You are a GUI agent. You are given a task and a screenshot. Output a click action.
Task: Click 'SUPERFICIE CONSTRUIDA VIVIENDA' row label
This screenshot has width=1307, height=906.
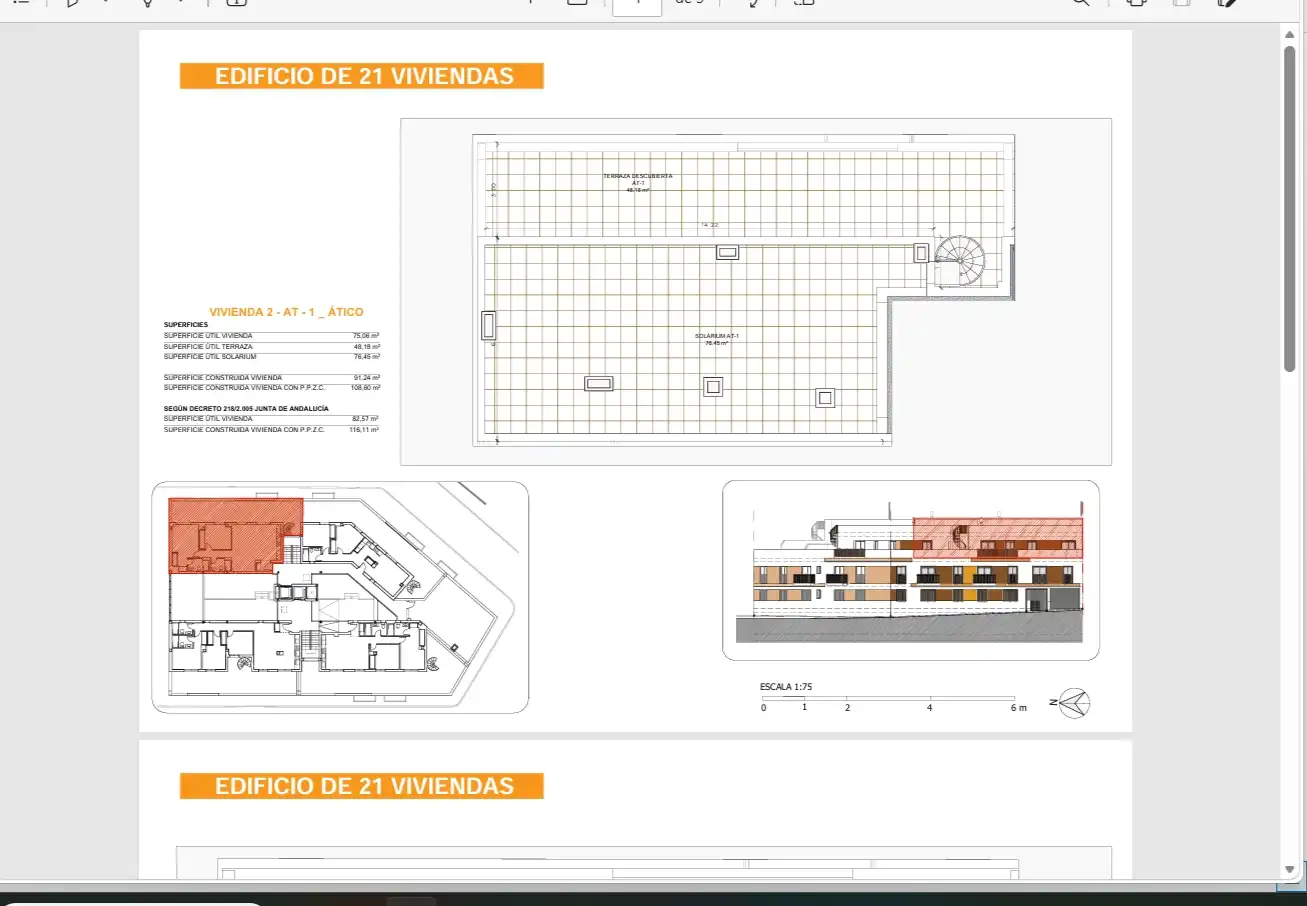(x=223, y=377)
